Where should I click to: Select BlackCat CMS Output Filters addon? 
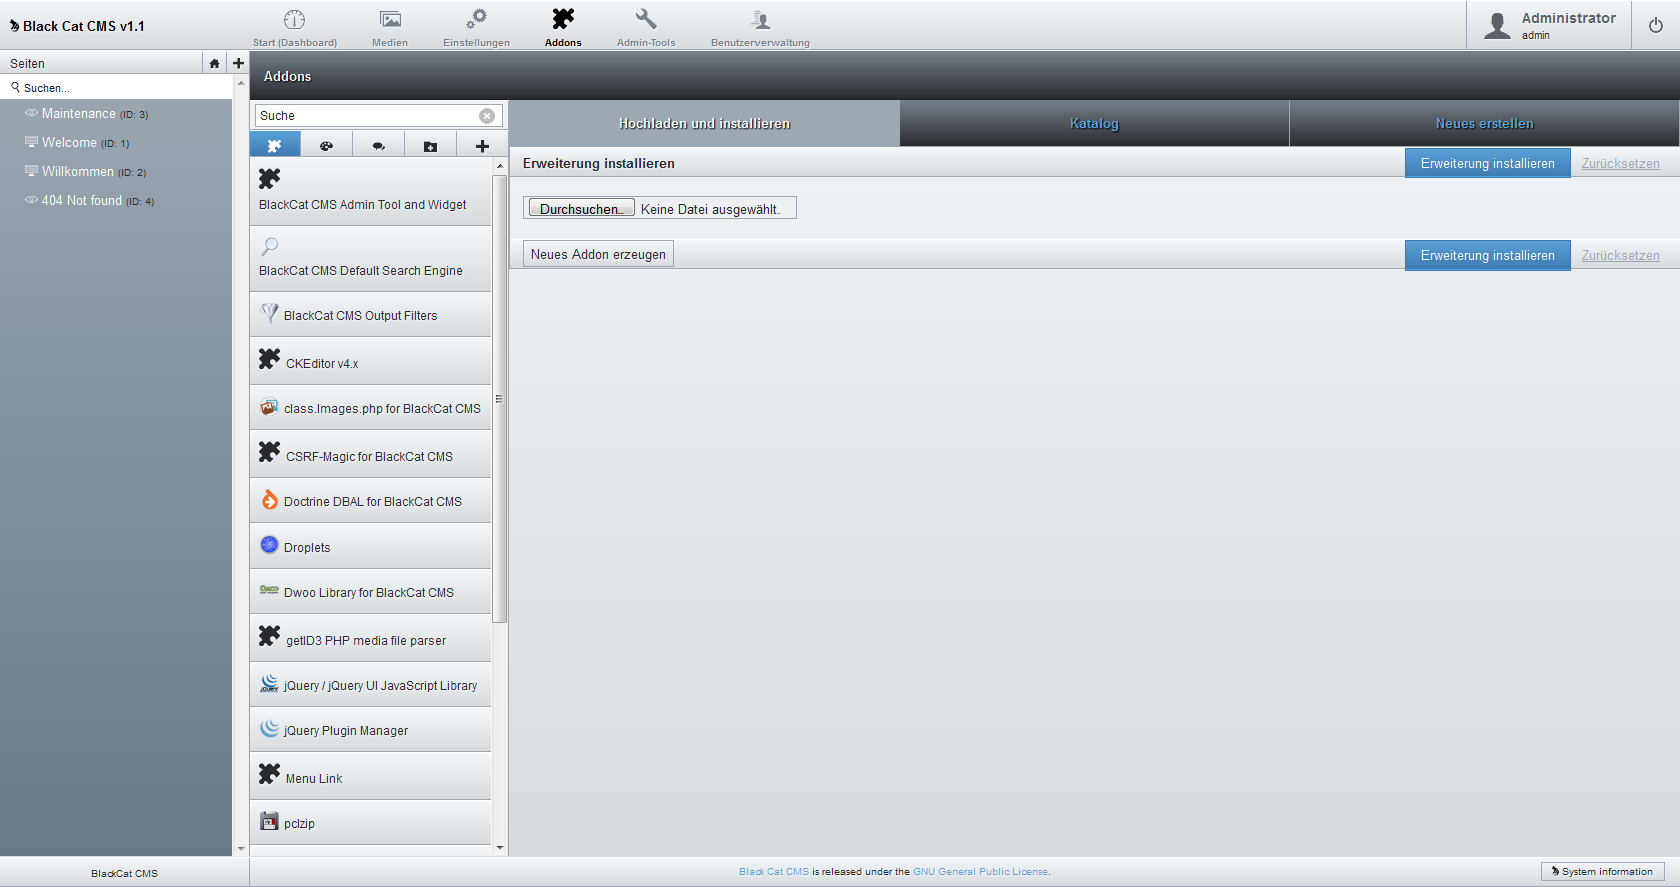tap(370, 315)
